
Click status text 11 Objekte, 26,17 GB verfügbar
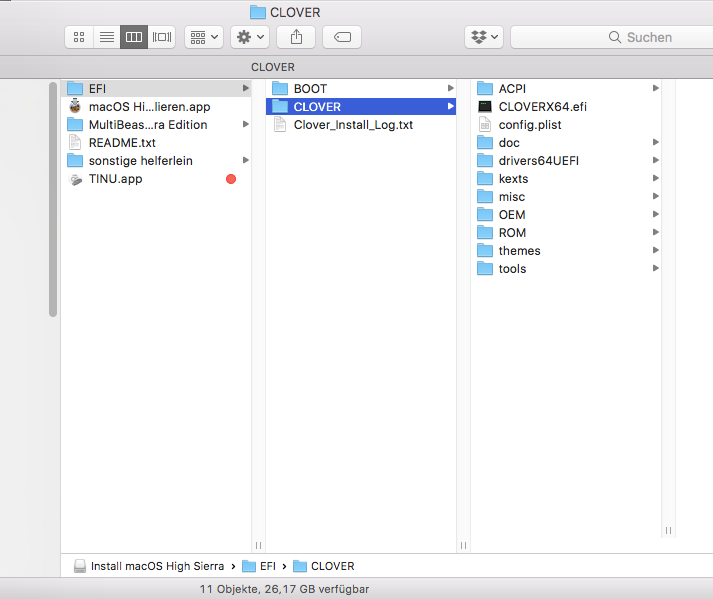(284, 589)
